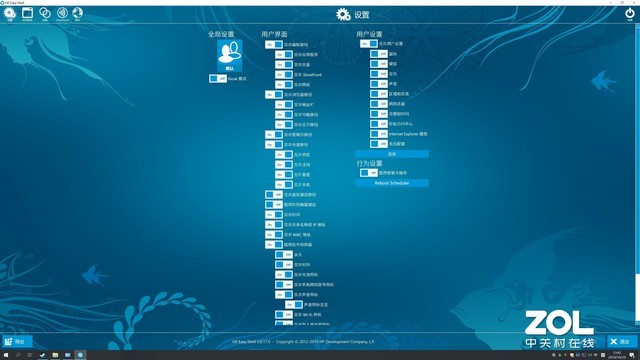Open Task View on the taskbar
Screen dimensions: 640x360
click(30, 355)
